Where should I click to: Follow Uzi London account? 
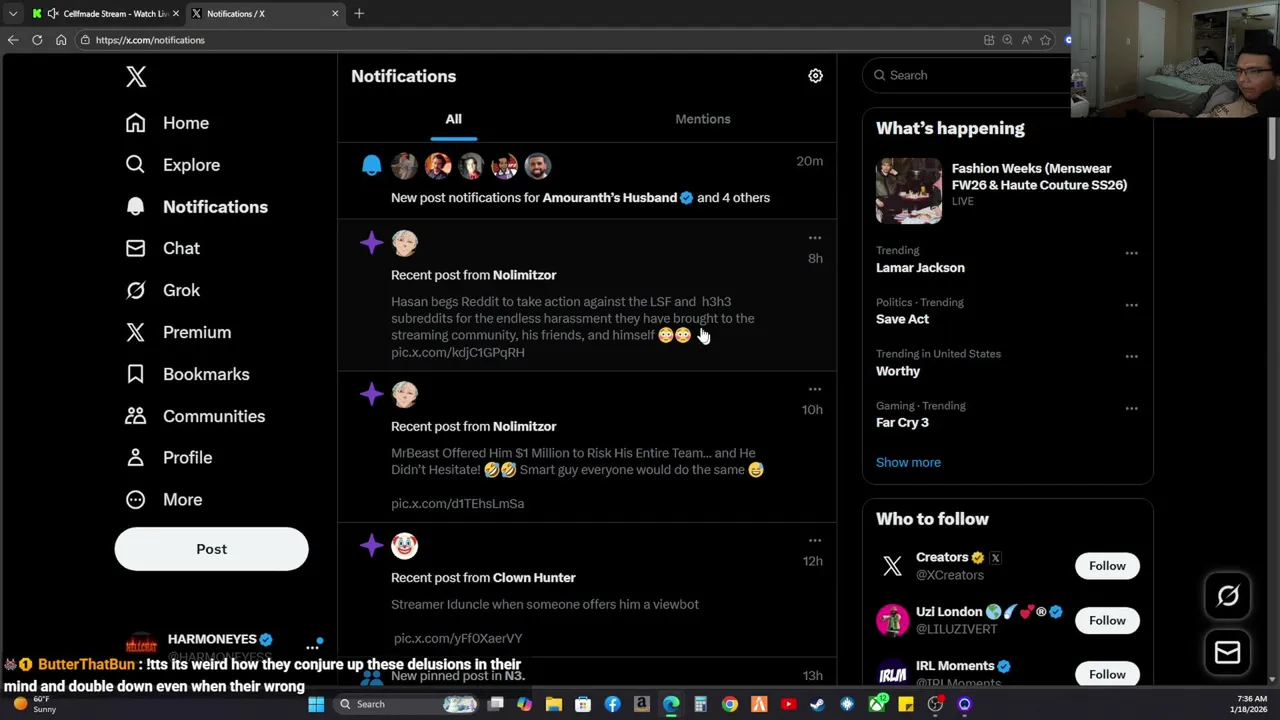point(1107,620)
